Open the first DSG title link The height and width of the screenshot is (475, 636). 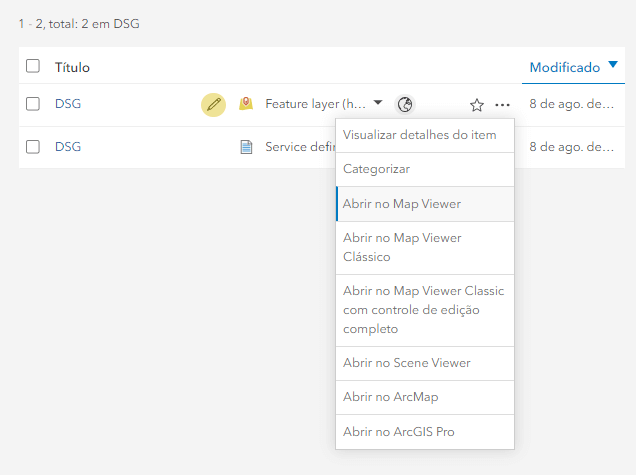[68, 104]
